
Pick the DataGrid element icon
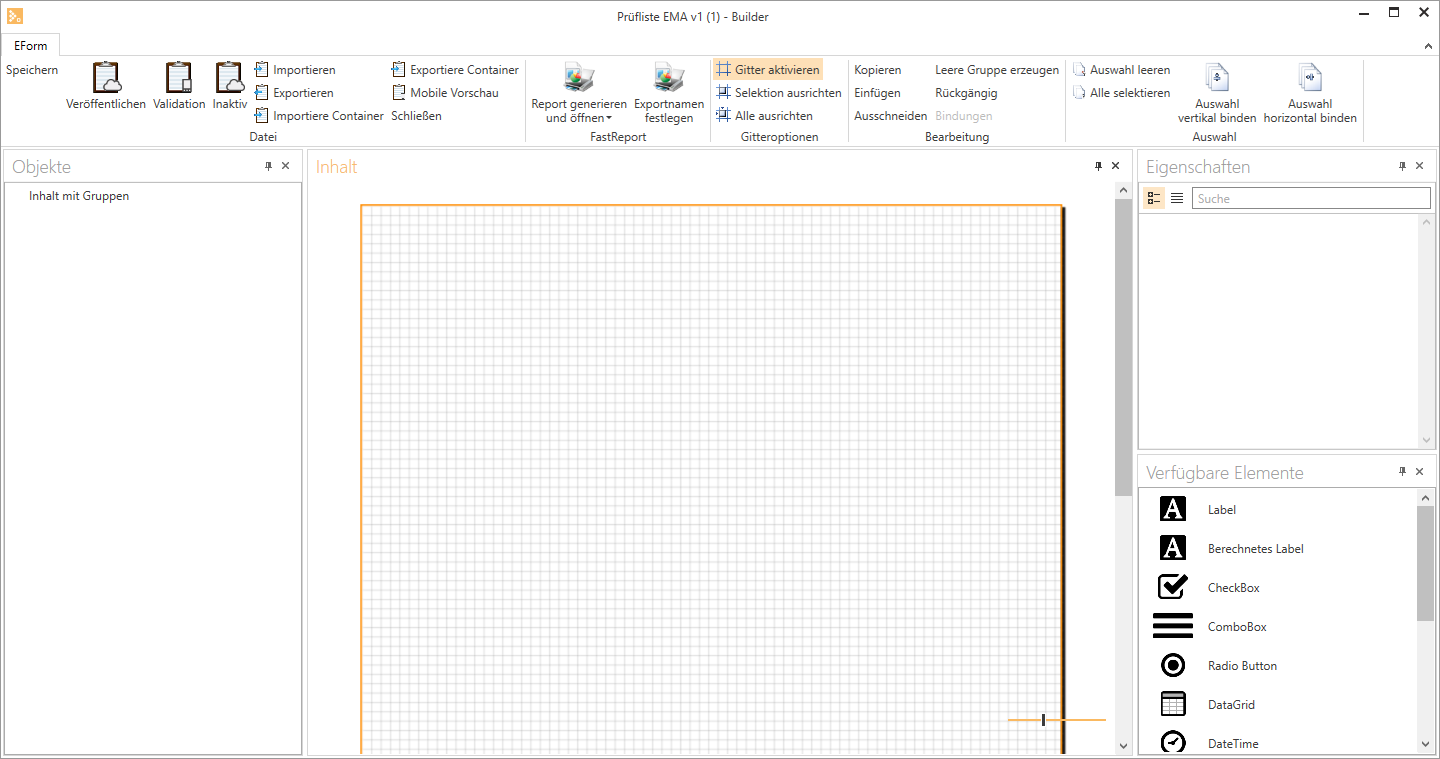[1172, 704]
